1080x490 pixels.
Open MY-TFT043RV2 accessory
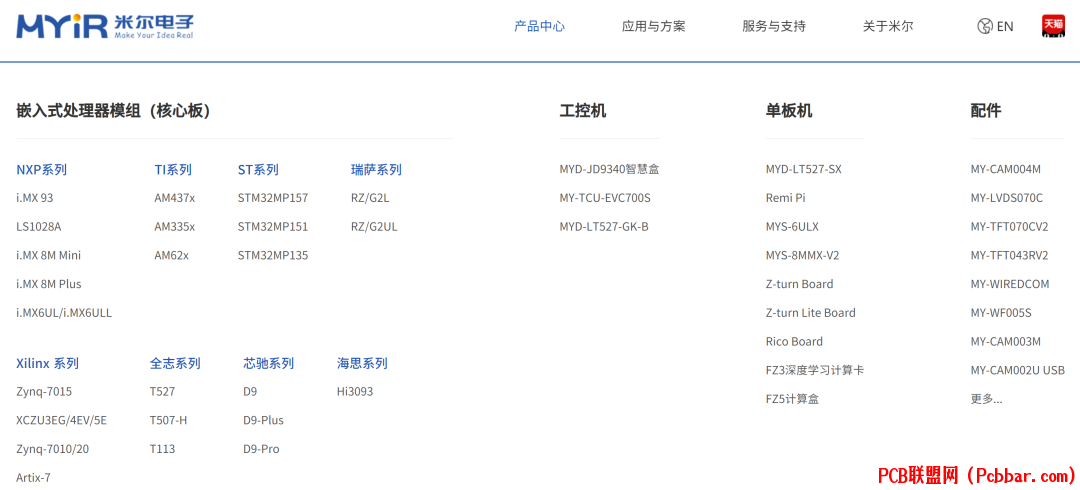pos(1009,255)
